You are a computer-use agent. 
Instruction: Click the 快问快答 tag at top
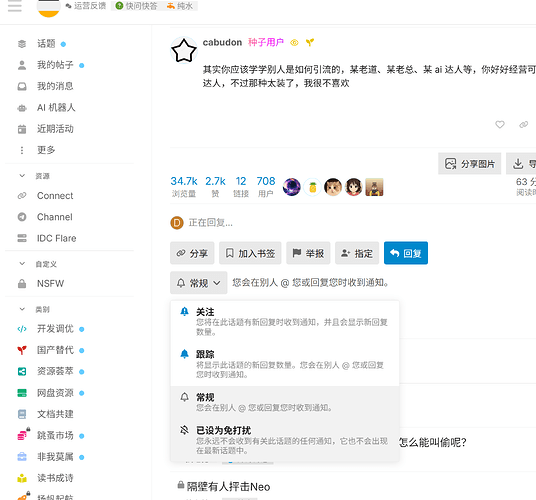(136, 6)
